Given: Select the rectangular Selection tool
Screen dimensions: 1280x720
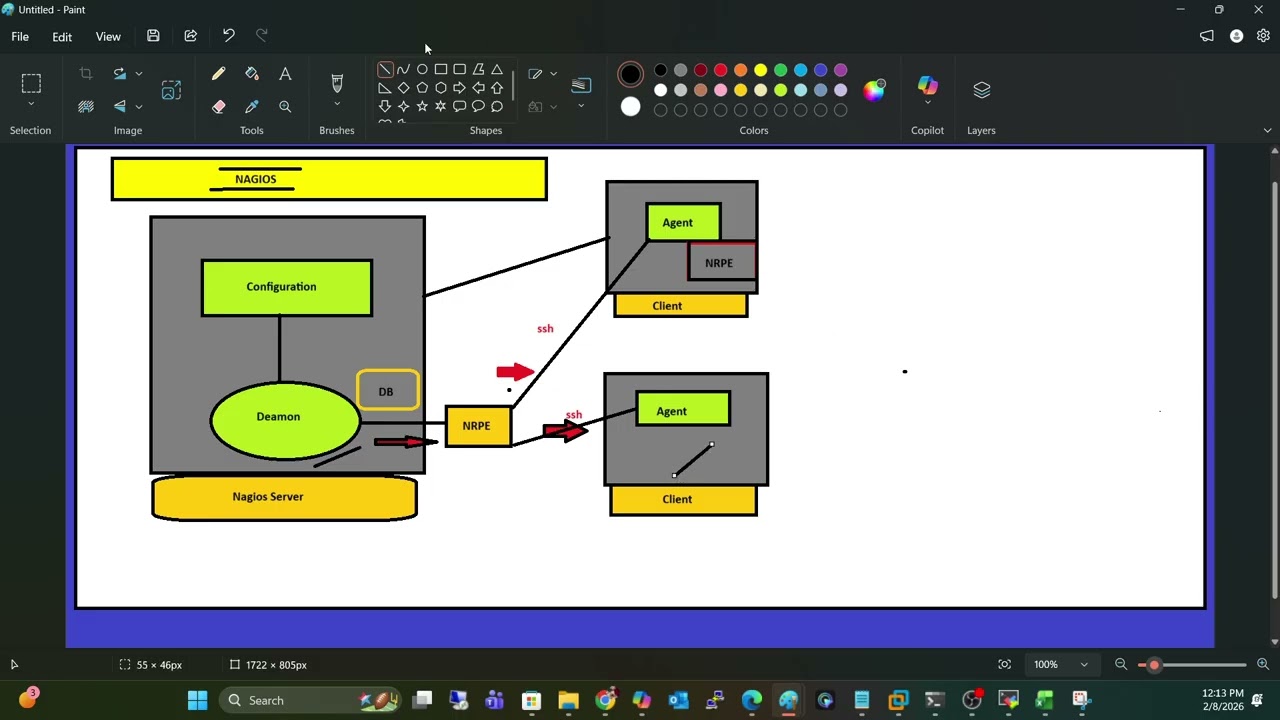Looking at the screenshot, I should (31, 82).
